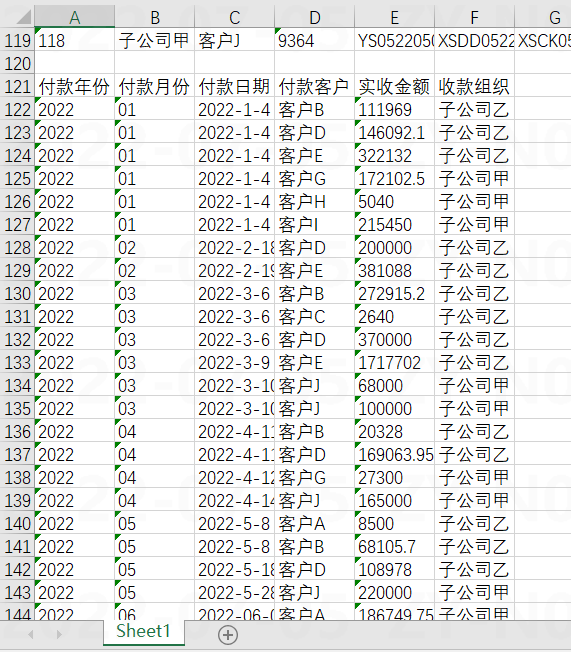
Task: Click 子公司甲 cell in row 119
Action: (155, 40)
